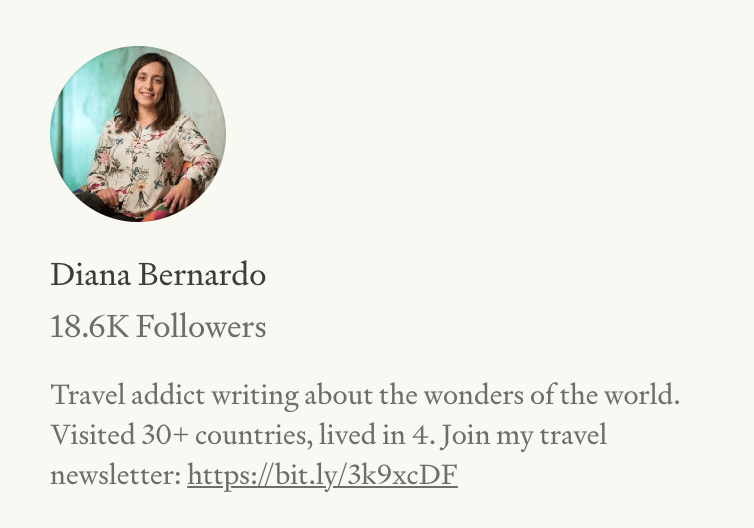754x528 pixels.
Task: Click the word "Followers"
Action: 201,326
